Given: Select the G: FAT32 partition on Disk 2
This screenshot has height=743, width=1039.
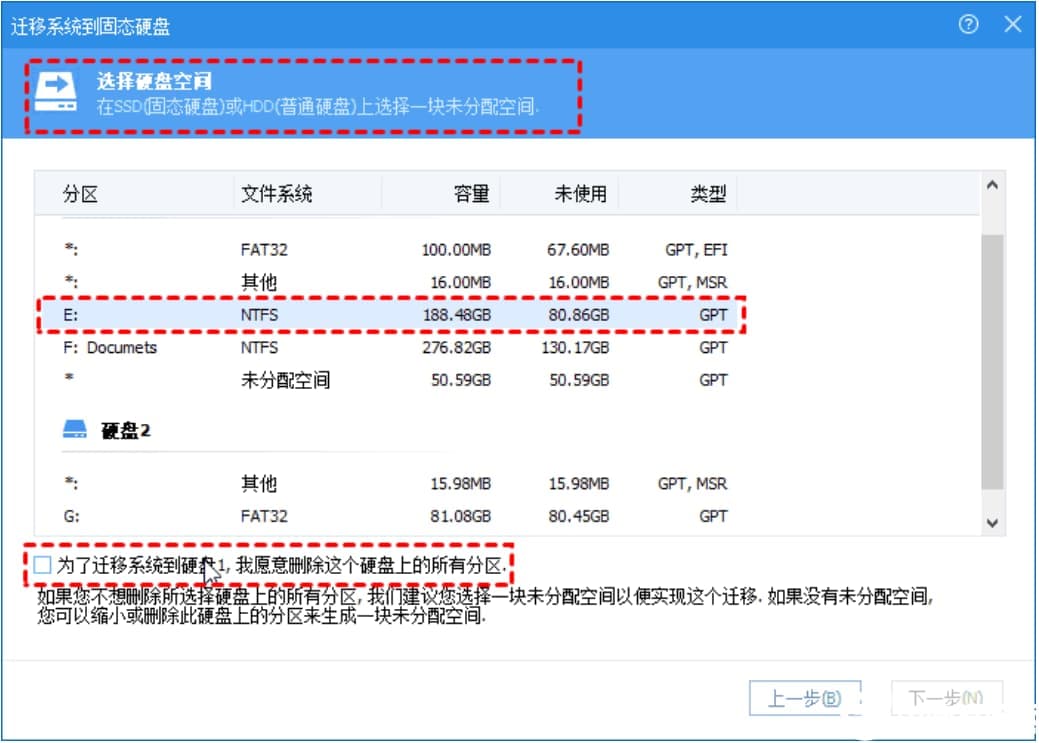Looking at the screenshot, I should 400,516.
